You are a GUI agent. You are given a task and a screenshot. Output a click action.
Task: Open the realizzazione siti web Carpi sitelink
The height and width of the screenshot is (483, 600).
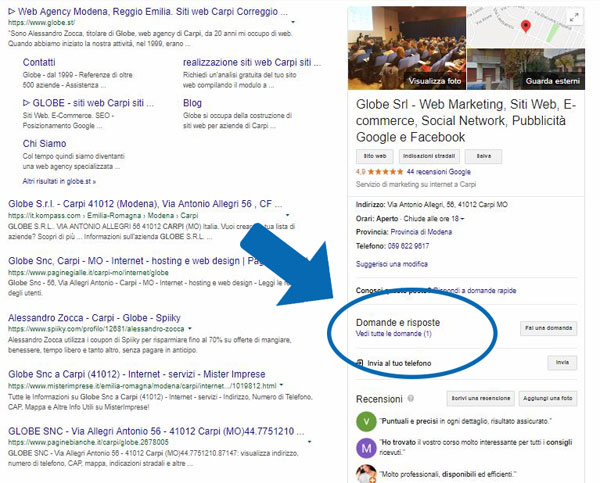[252, 62]
